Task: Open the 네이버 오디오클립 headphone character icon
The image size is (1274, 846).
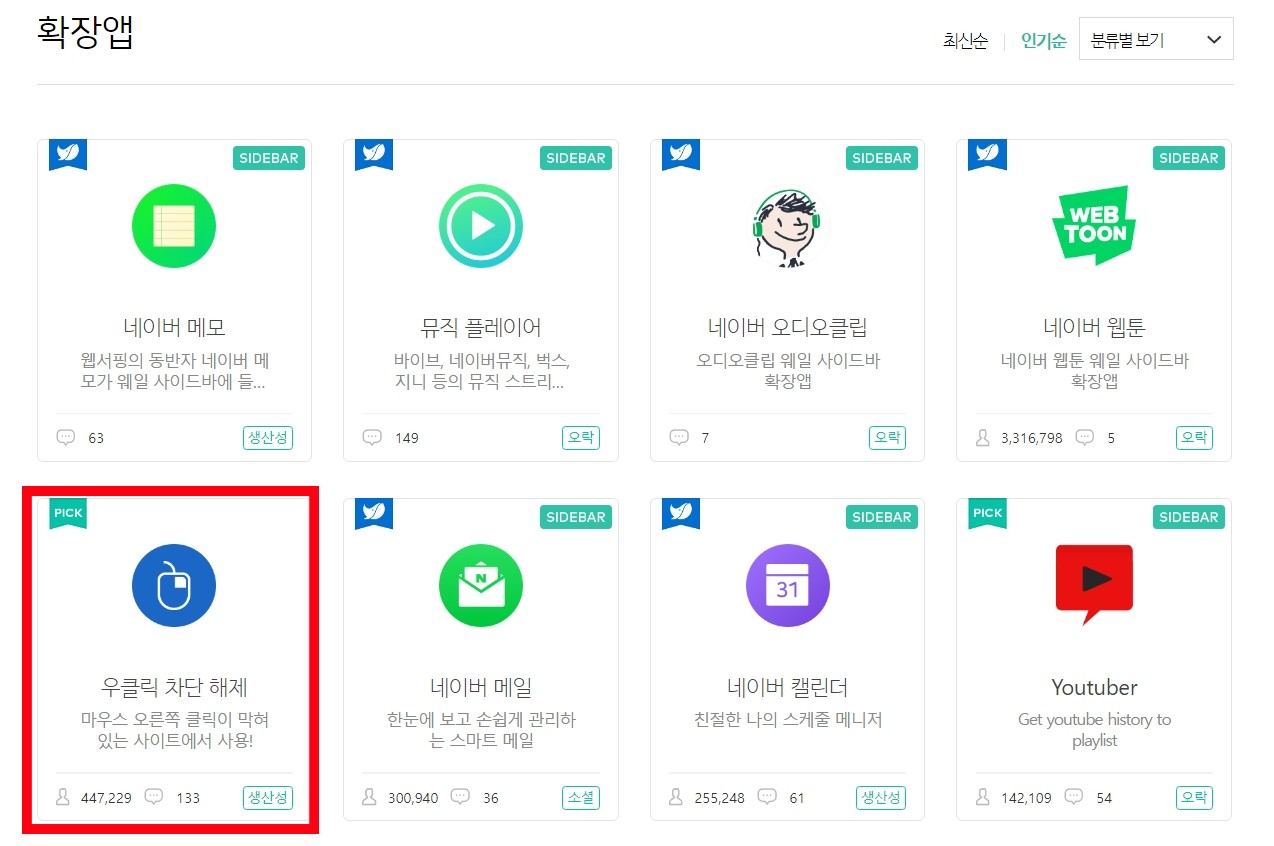Action: [x=787, y=228]
